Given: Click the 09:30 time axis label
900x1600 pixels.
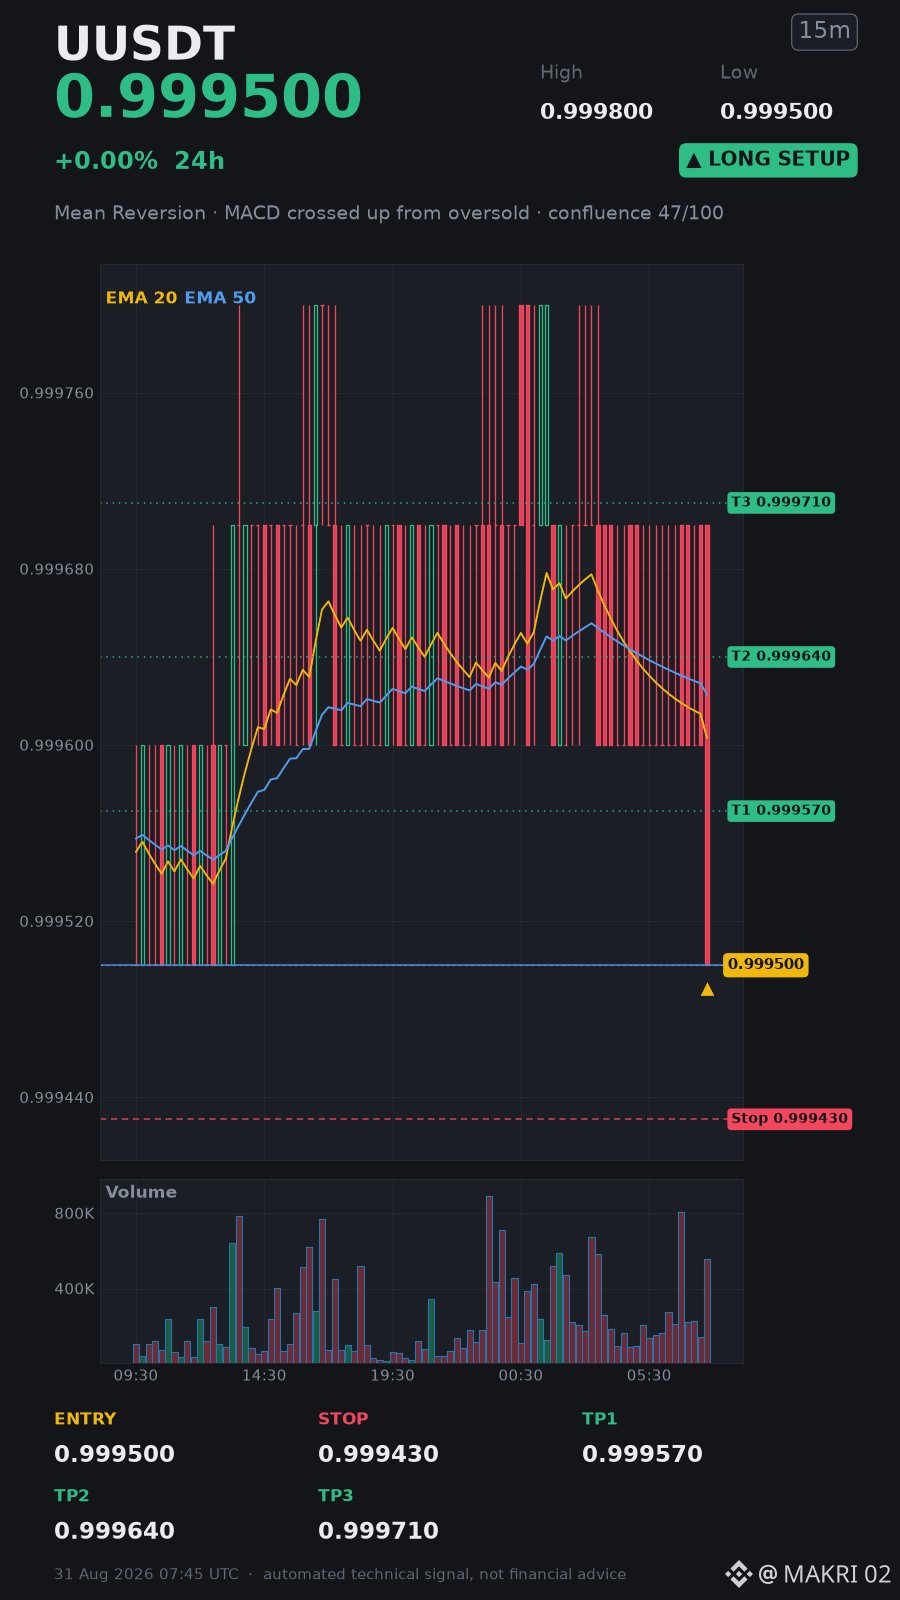Looking at the screenshot, I should click(x=136, y=1376).
